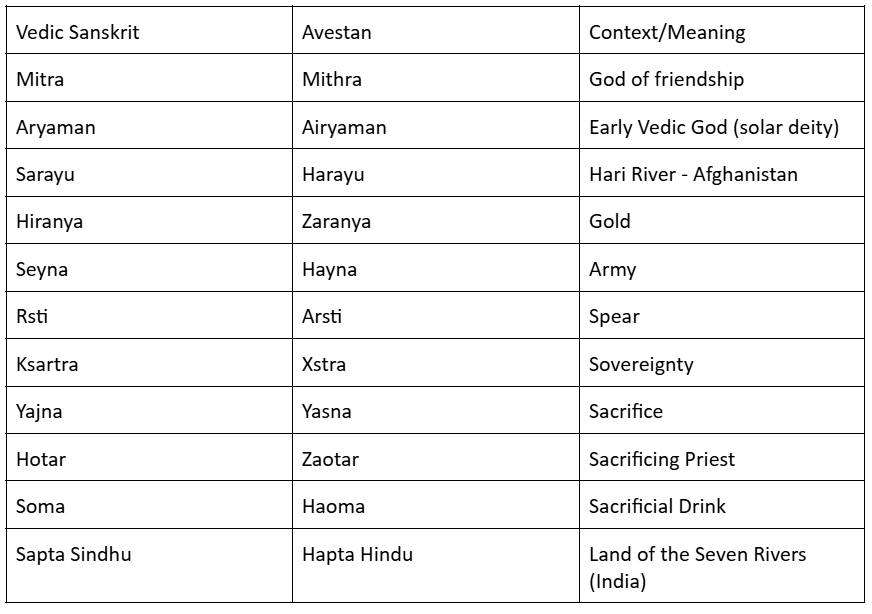Click the 'Harayu' cell

tap(435, 173)
